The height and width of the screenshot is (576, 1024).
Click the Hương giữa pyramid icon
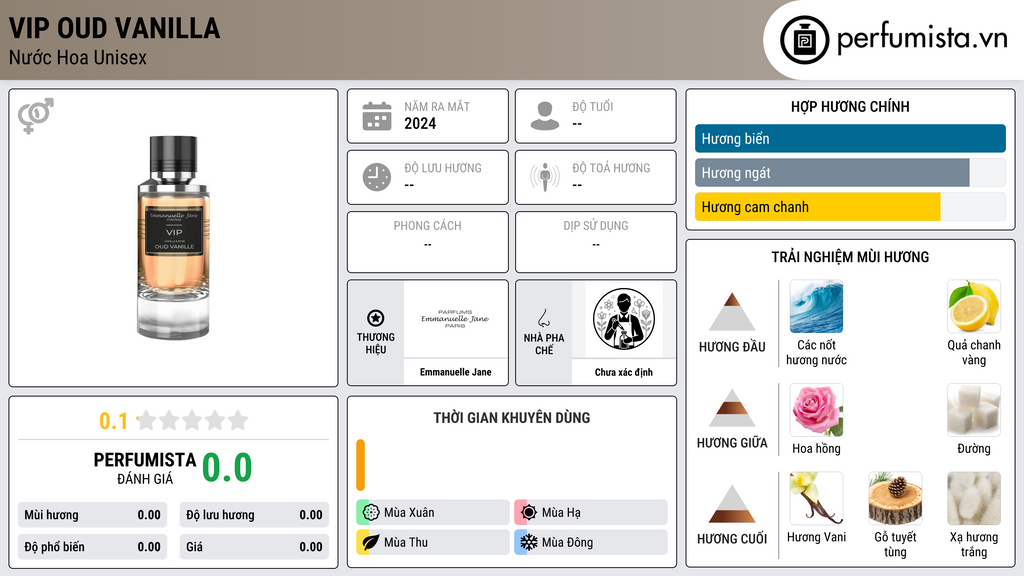click(732, 408)
